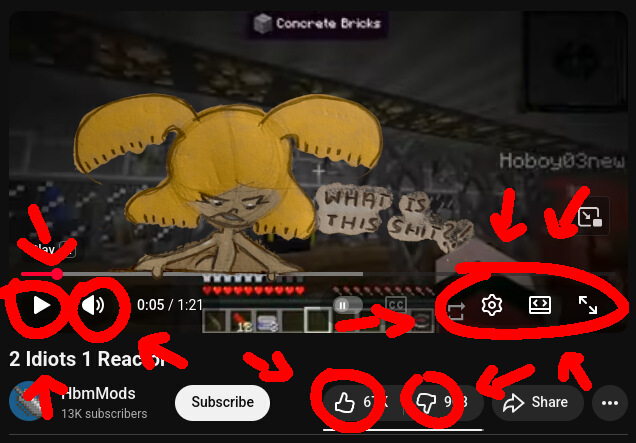Click the Subscribe button
Screen dimensions: 636x443
[x=222, y=402]
